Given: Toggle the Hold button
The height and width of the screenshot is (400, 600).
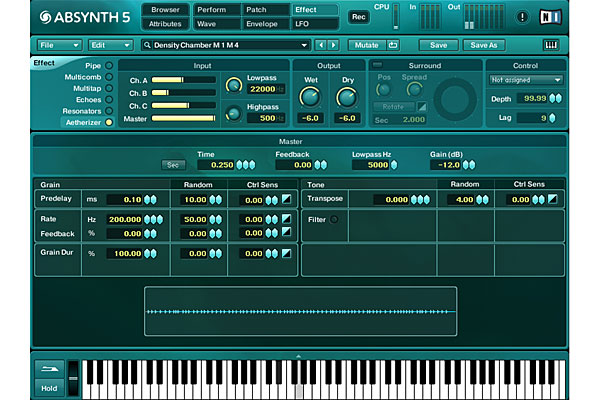Looking at the screenshot, I should coord(49,388).
